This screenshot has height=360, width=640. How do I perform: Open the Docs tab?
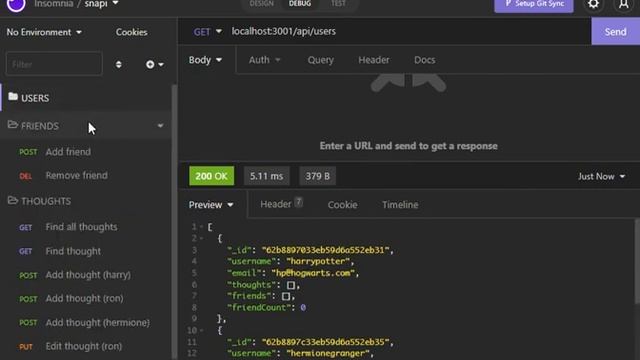click(x=424, y=60)
